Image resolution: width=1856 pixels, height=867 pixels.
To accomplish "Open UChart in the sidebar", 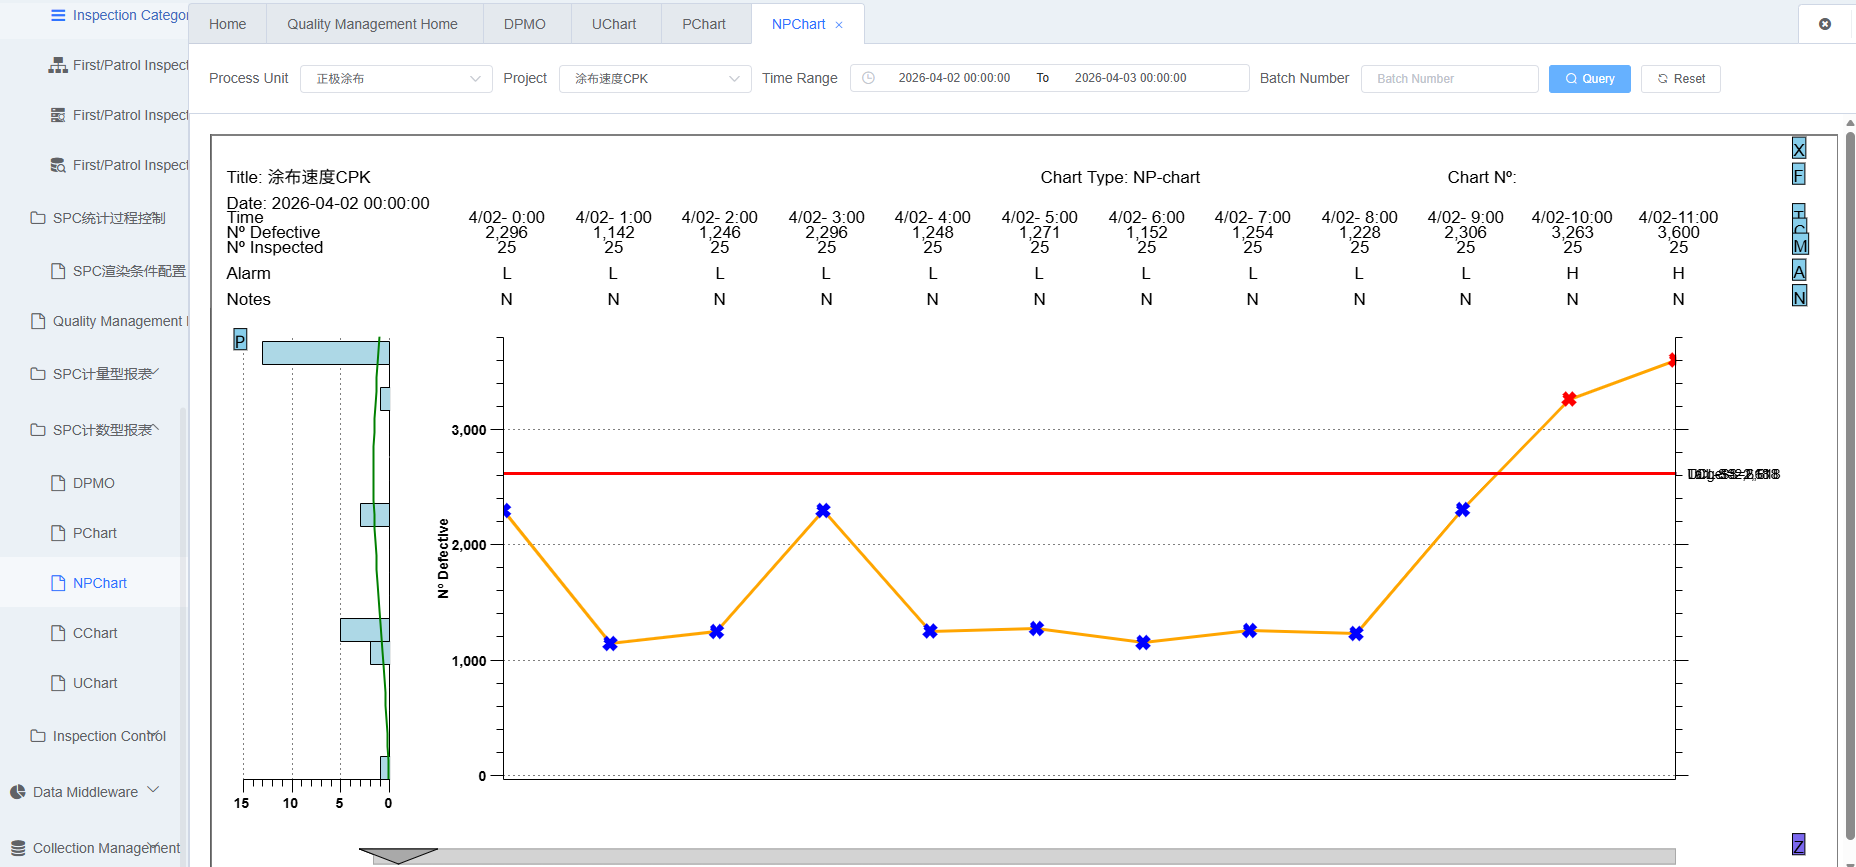I will coord(95,683).
